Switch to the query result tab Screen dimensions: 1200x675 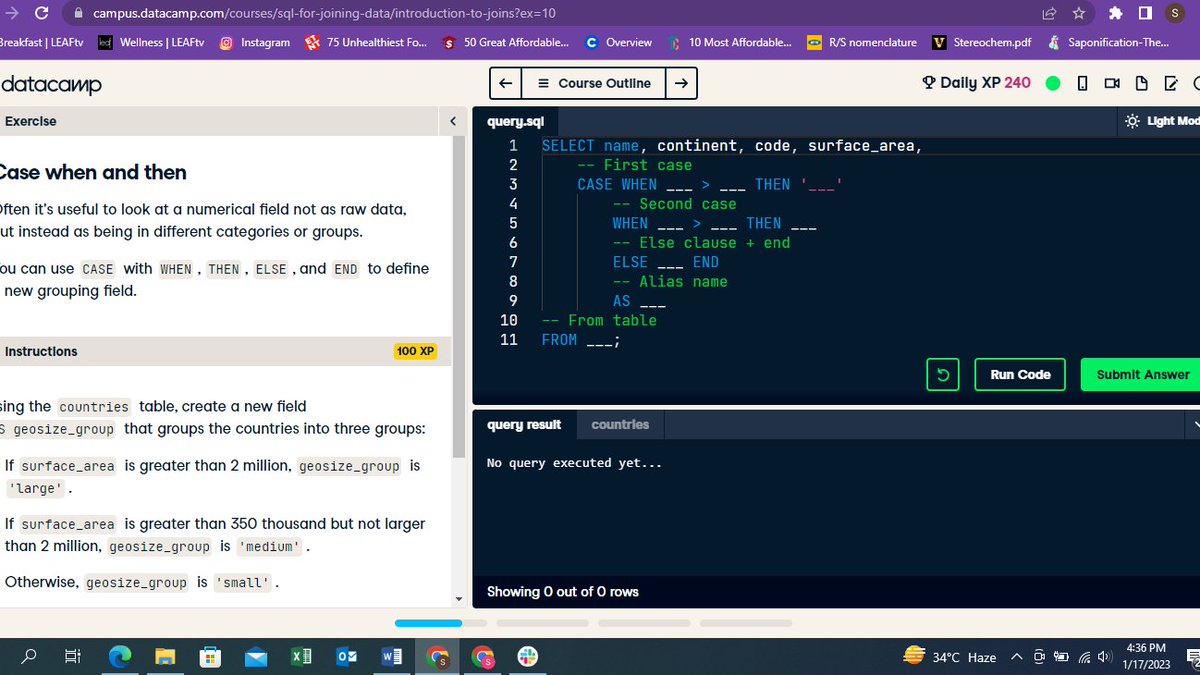pyautogui.click(x=524, y=425)
